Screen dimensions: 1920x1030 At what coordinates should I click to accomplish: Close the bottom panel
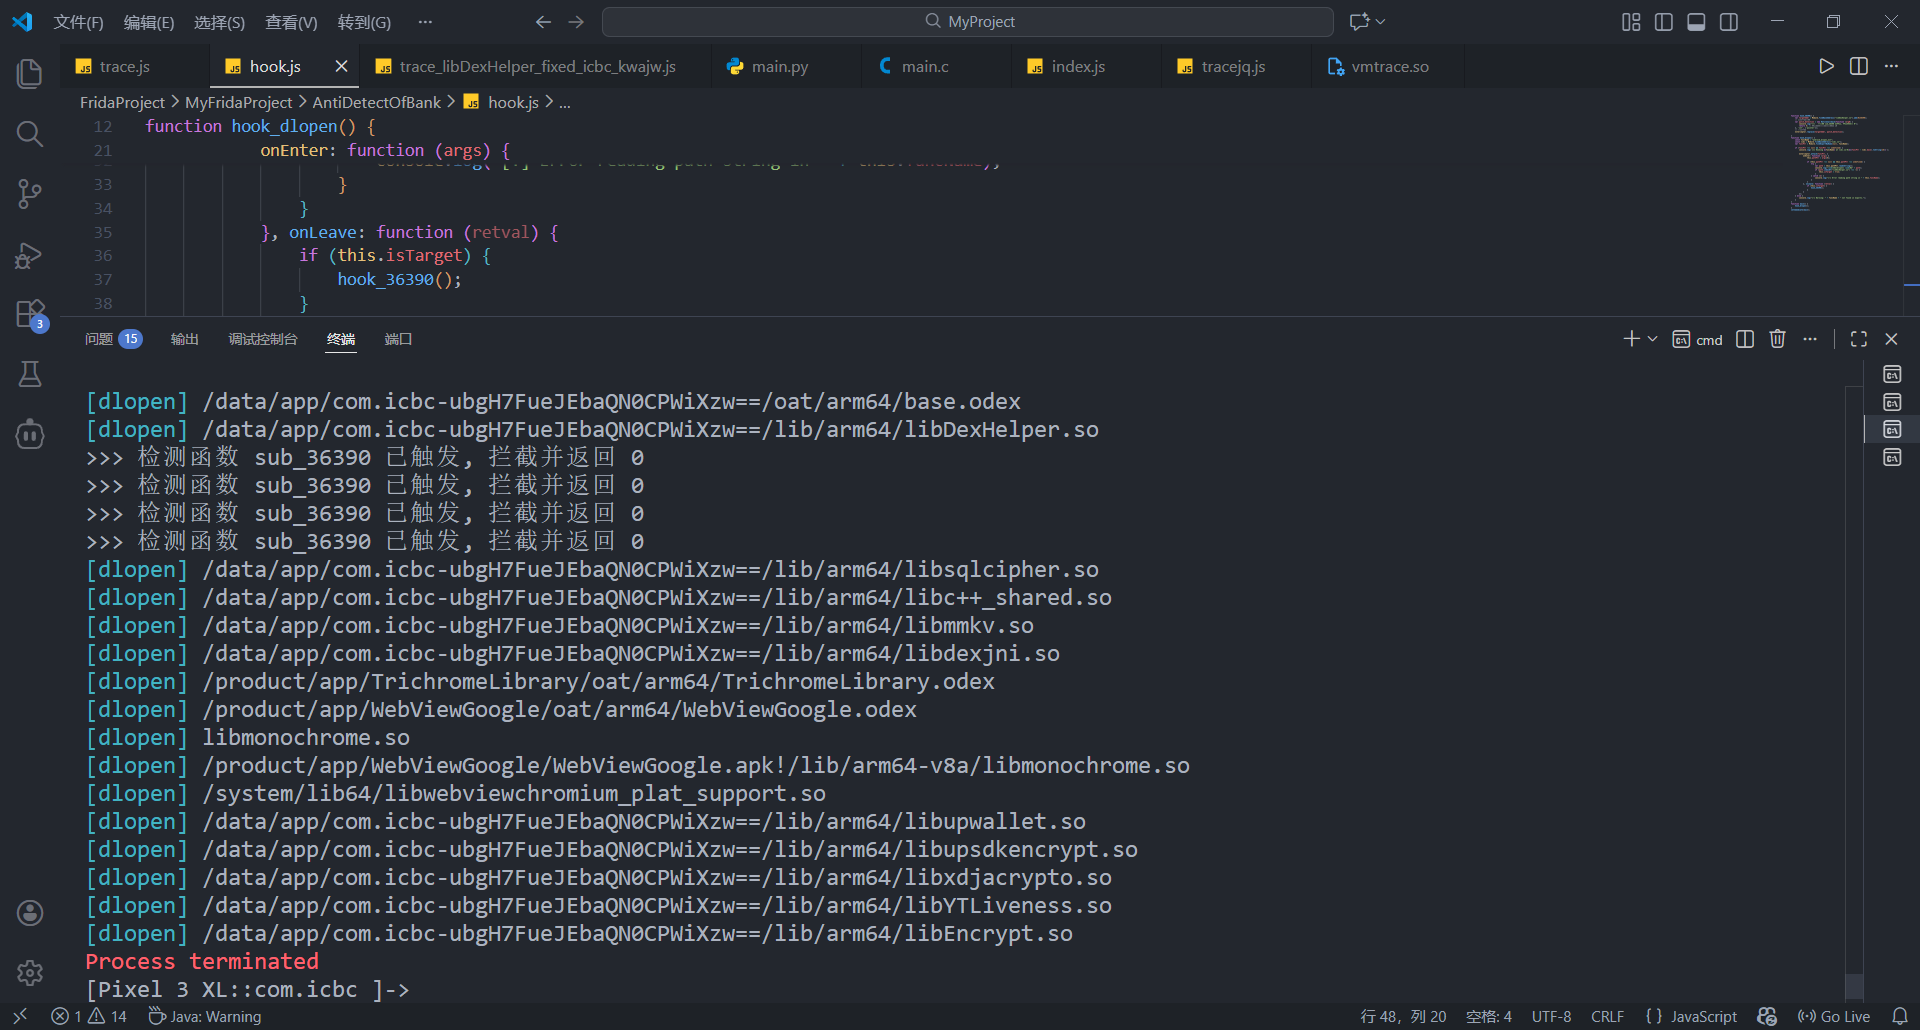(1891, 339)
